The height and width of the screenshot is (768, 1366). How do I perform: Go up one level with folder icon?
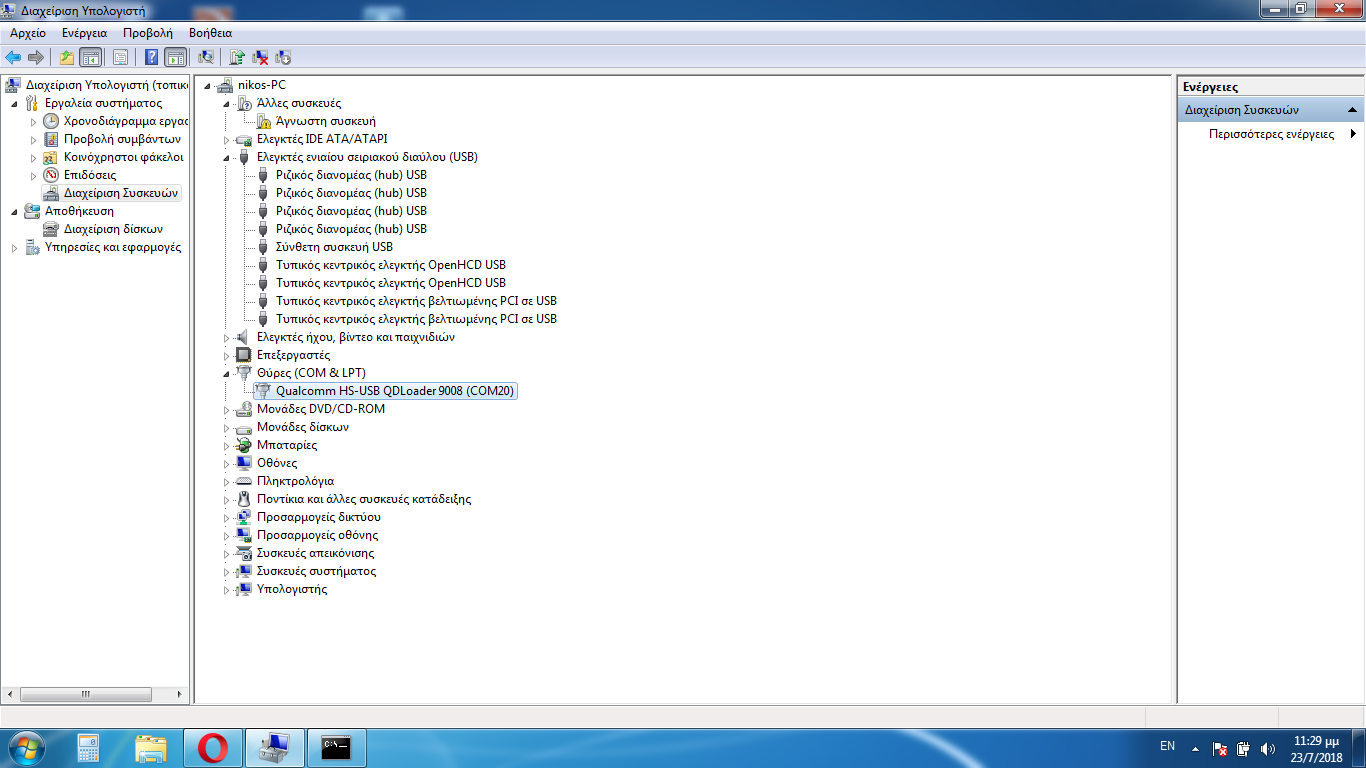(67, 57)
